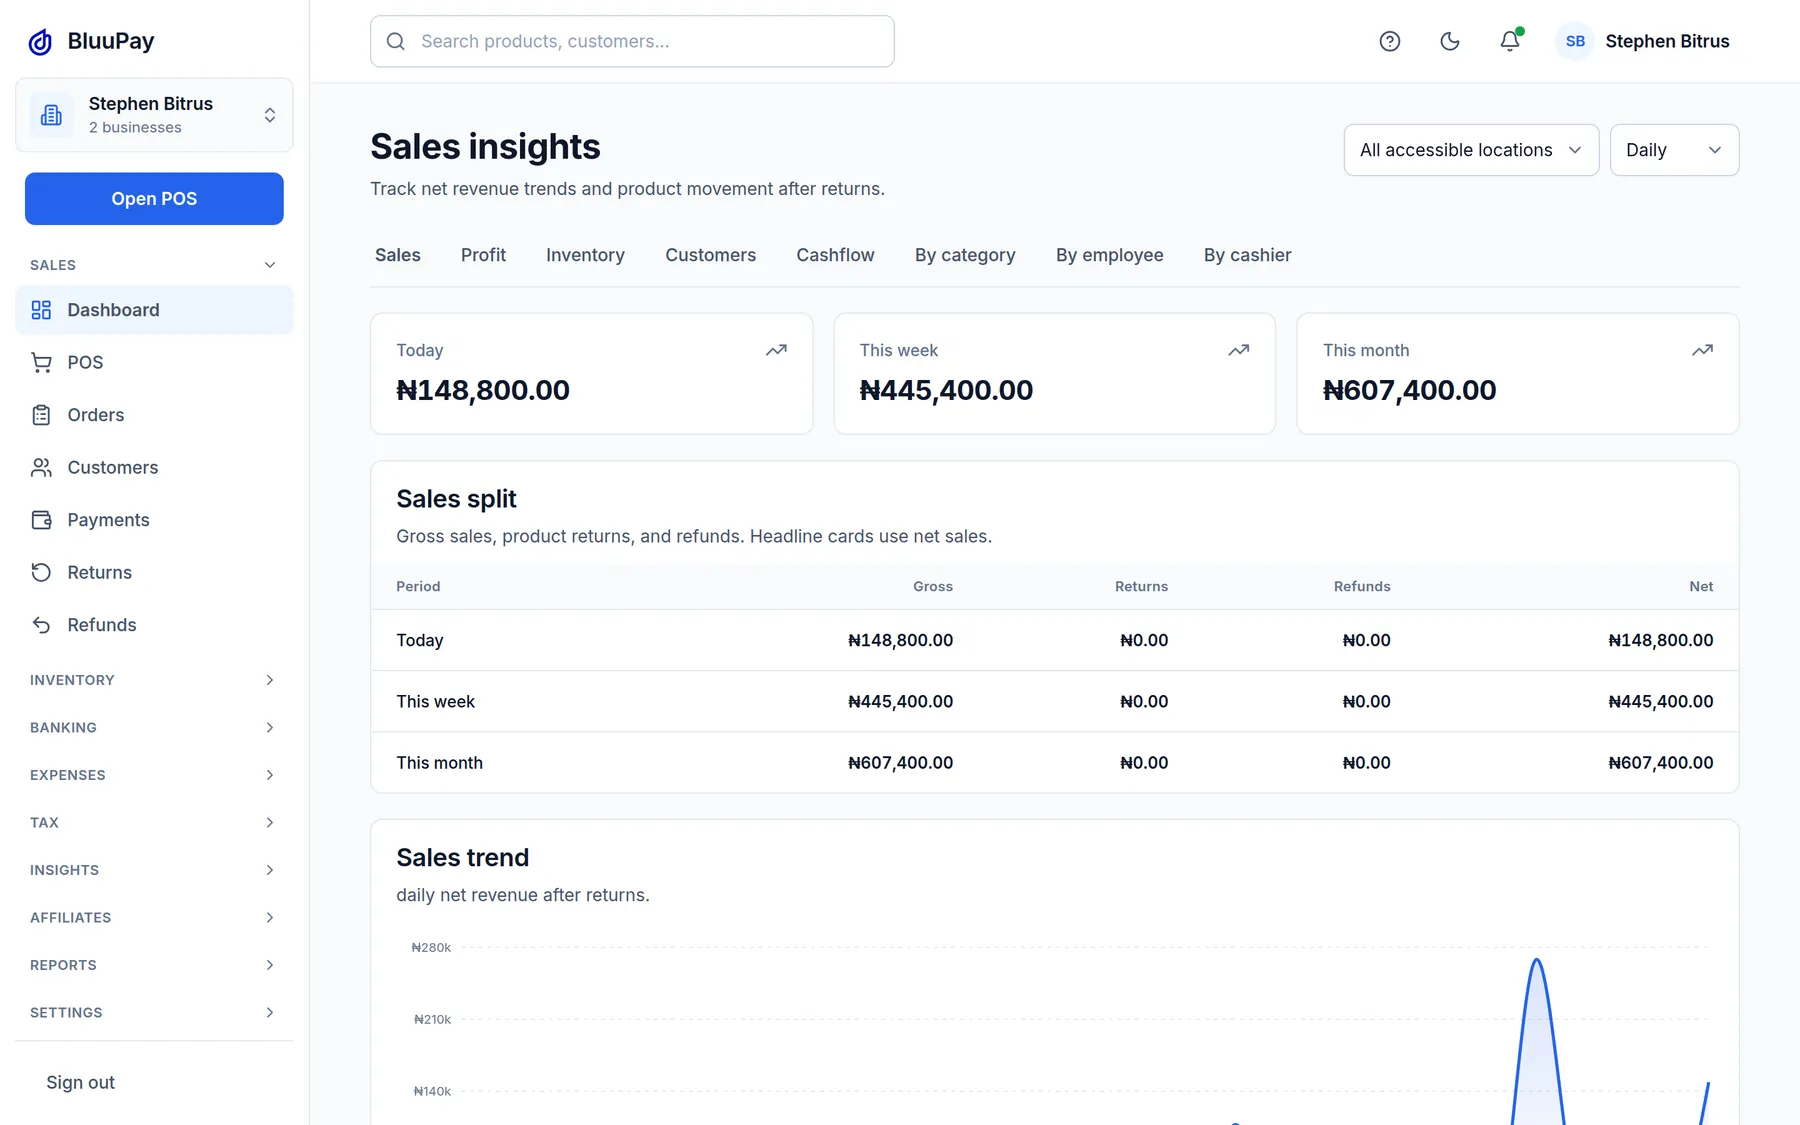The height and width of the screenshot is (1125, 1800).
Task: Click the BluuPay logo icon
Action: pyautogui.click(x=40, y=41)
